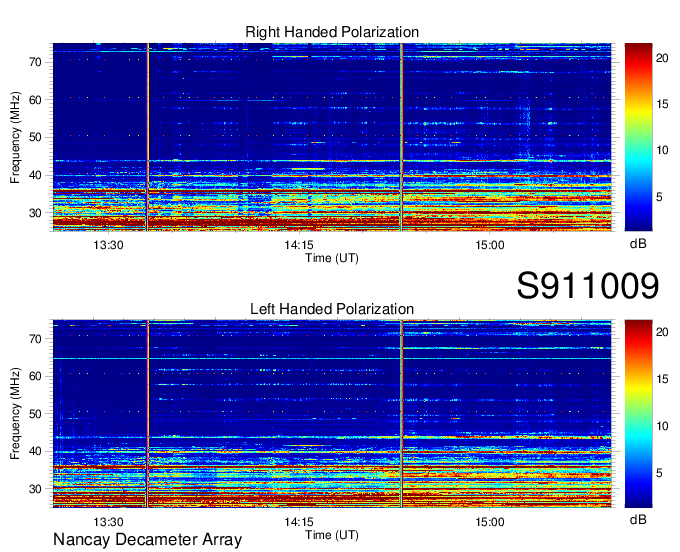680x552 pixels.
Task: Click the '5' value on bottom color bar scale
Action: (x=659, y=473)
